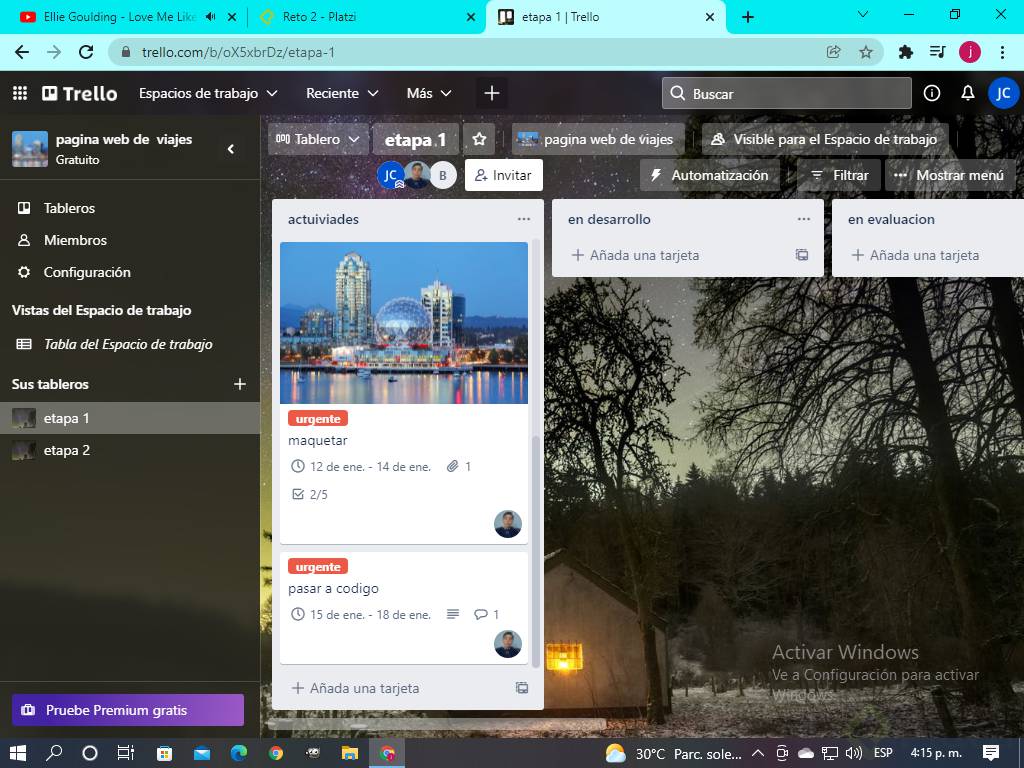Add a new board with the plus icon
The width and height of the screenshot is (1024, 768).
(240, 384)
